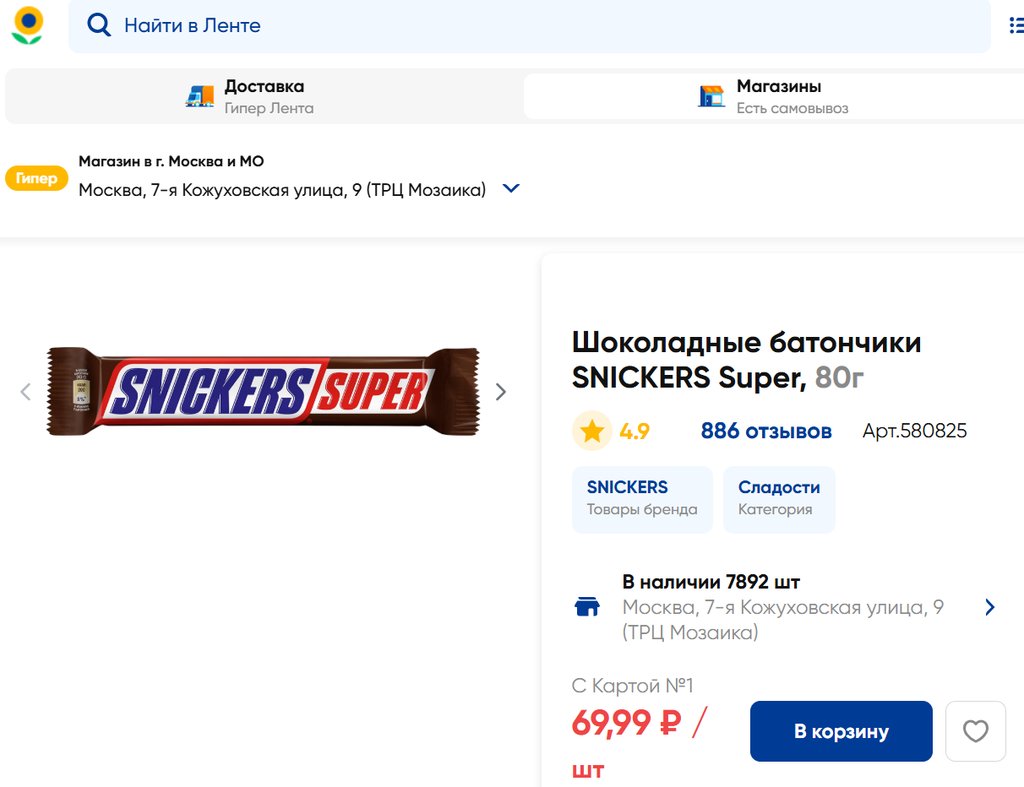
Task: Show previous product image
Action: click(x=26, y=392)
